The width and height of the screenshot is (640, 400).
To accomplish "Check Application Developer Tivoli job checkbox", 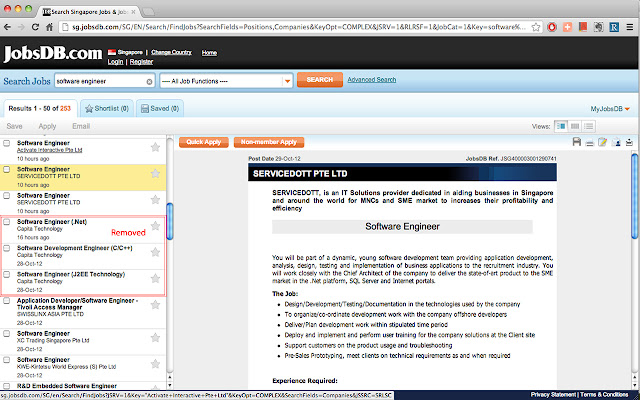I will coord(7,301).
